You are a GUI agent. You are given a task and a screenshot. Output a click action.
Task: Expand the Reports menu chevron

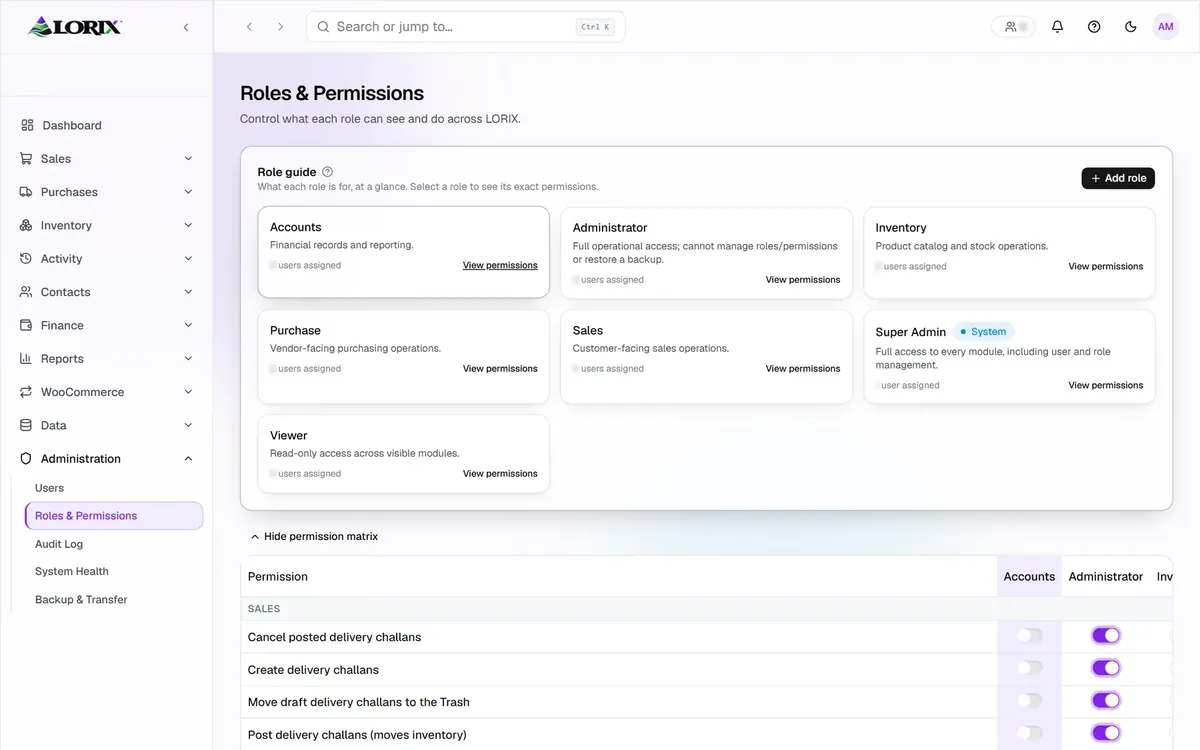point(188,358)
